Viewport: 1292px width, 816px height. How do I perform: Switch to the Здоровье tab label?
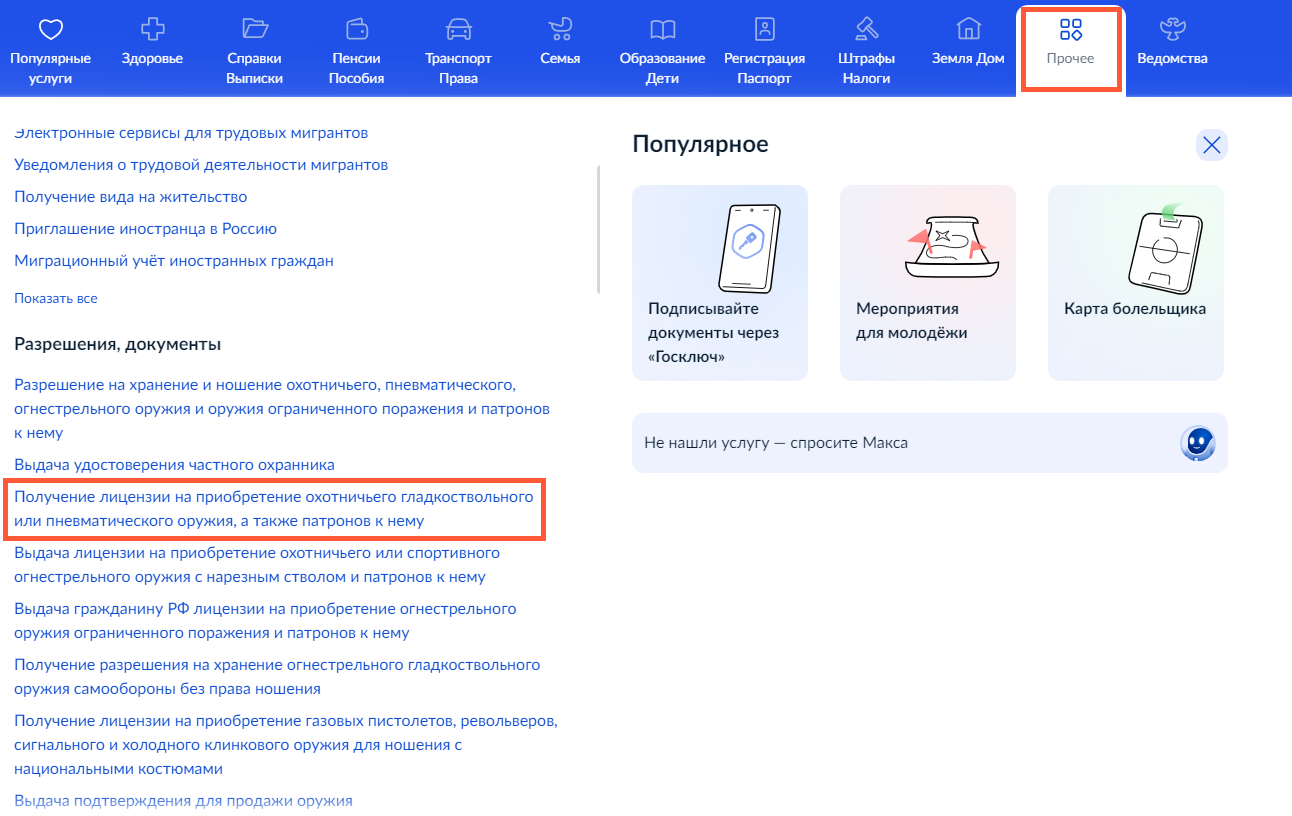coord(152,58)
